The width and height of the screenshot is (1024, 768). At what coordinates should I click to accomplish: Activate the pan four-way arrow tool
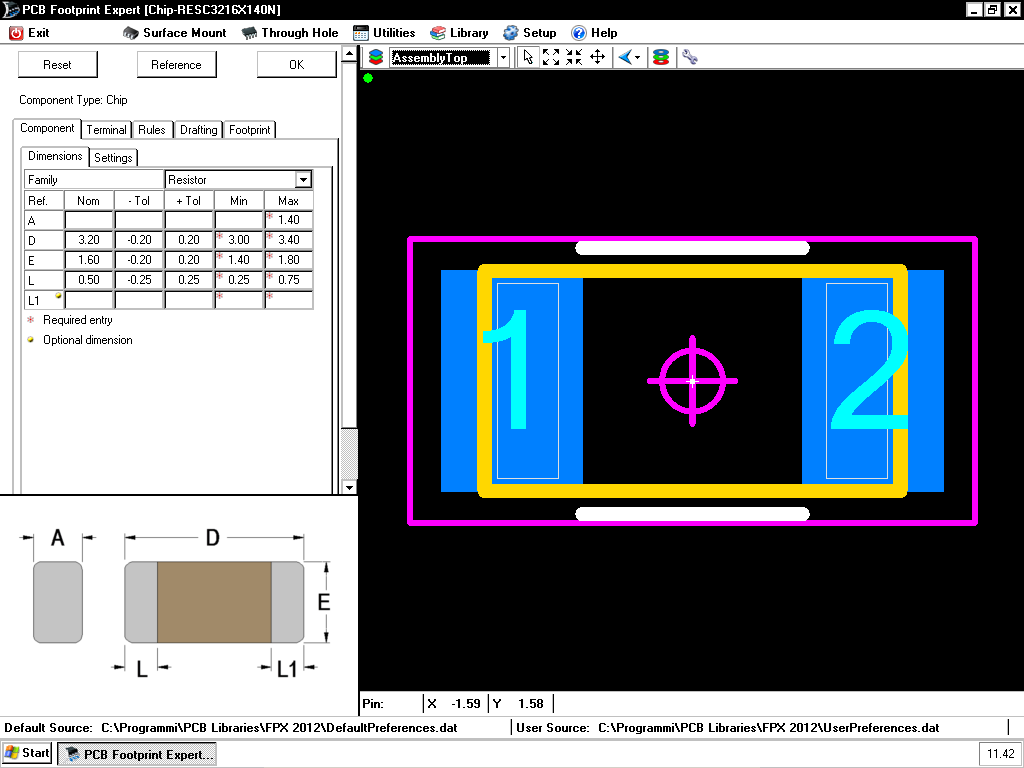[597, 57]
